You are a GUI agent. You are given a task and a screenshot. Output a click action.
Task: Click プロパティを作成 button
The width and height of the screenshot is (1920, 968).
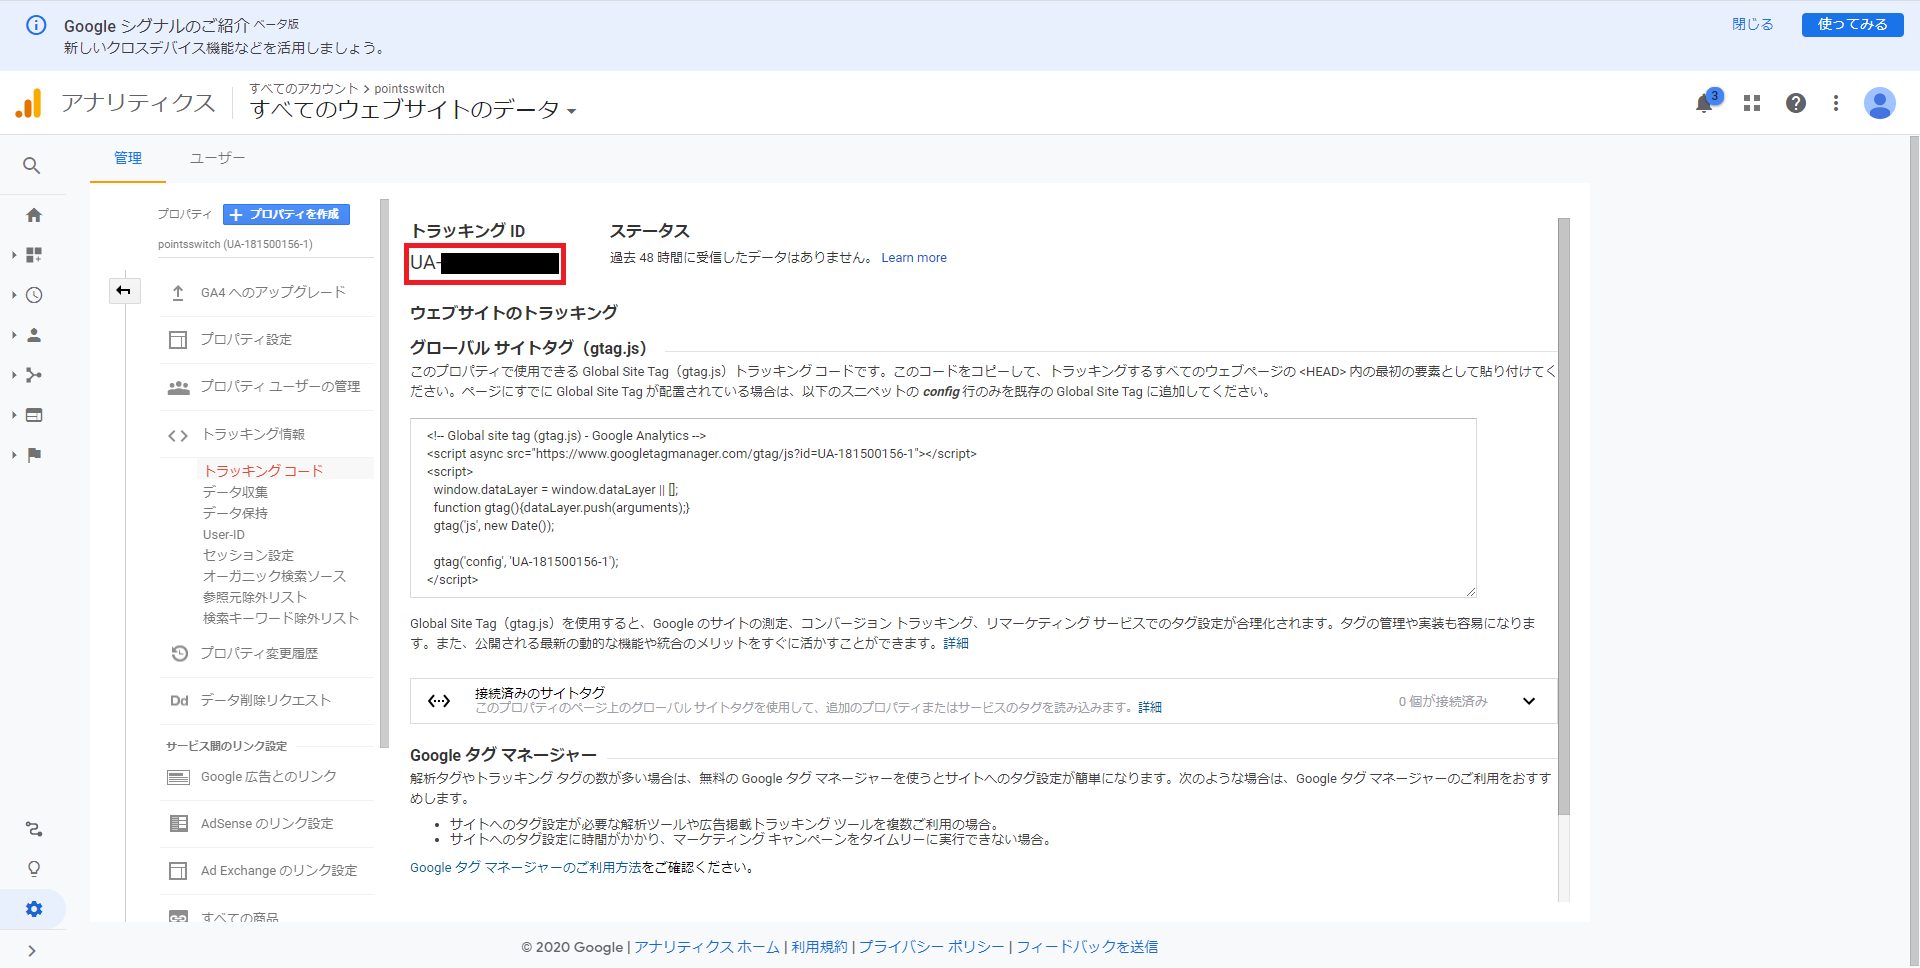click(286, 214)
